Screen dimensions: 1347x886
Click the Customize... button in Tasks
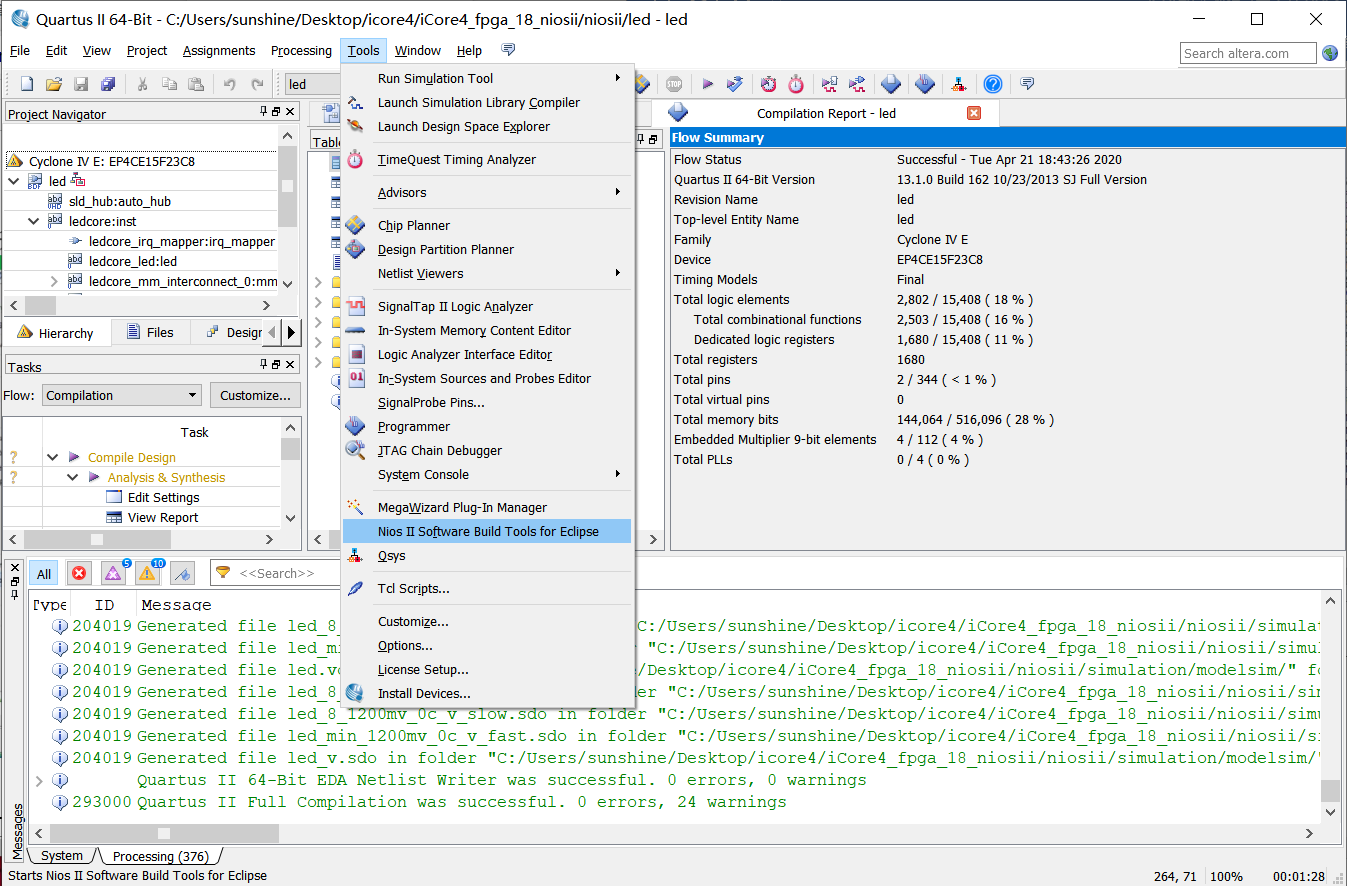[255, 395]
